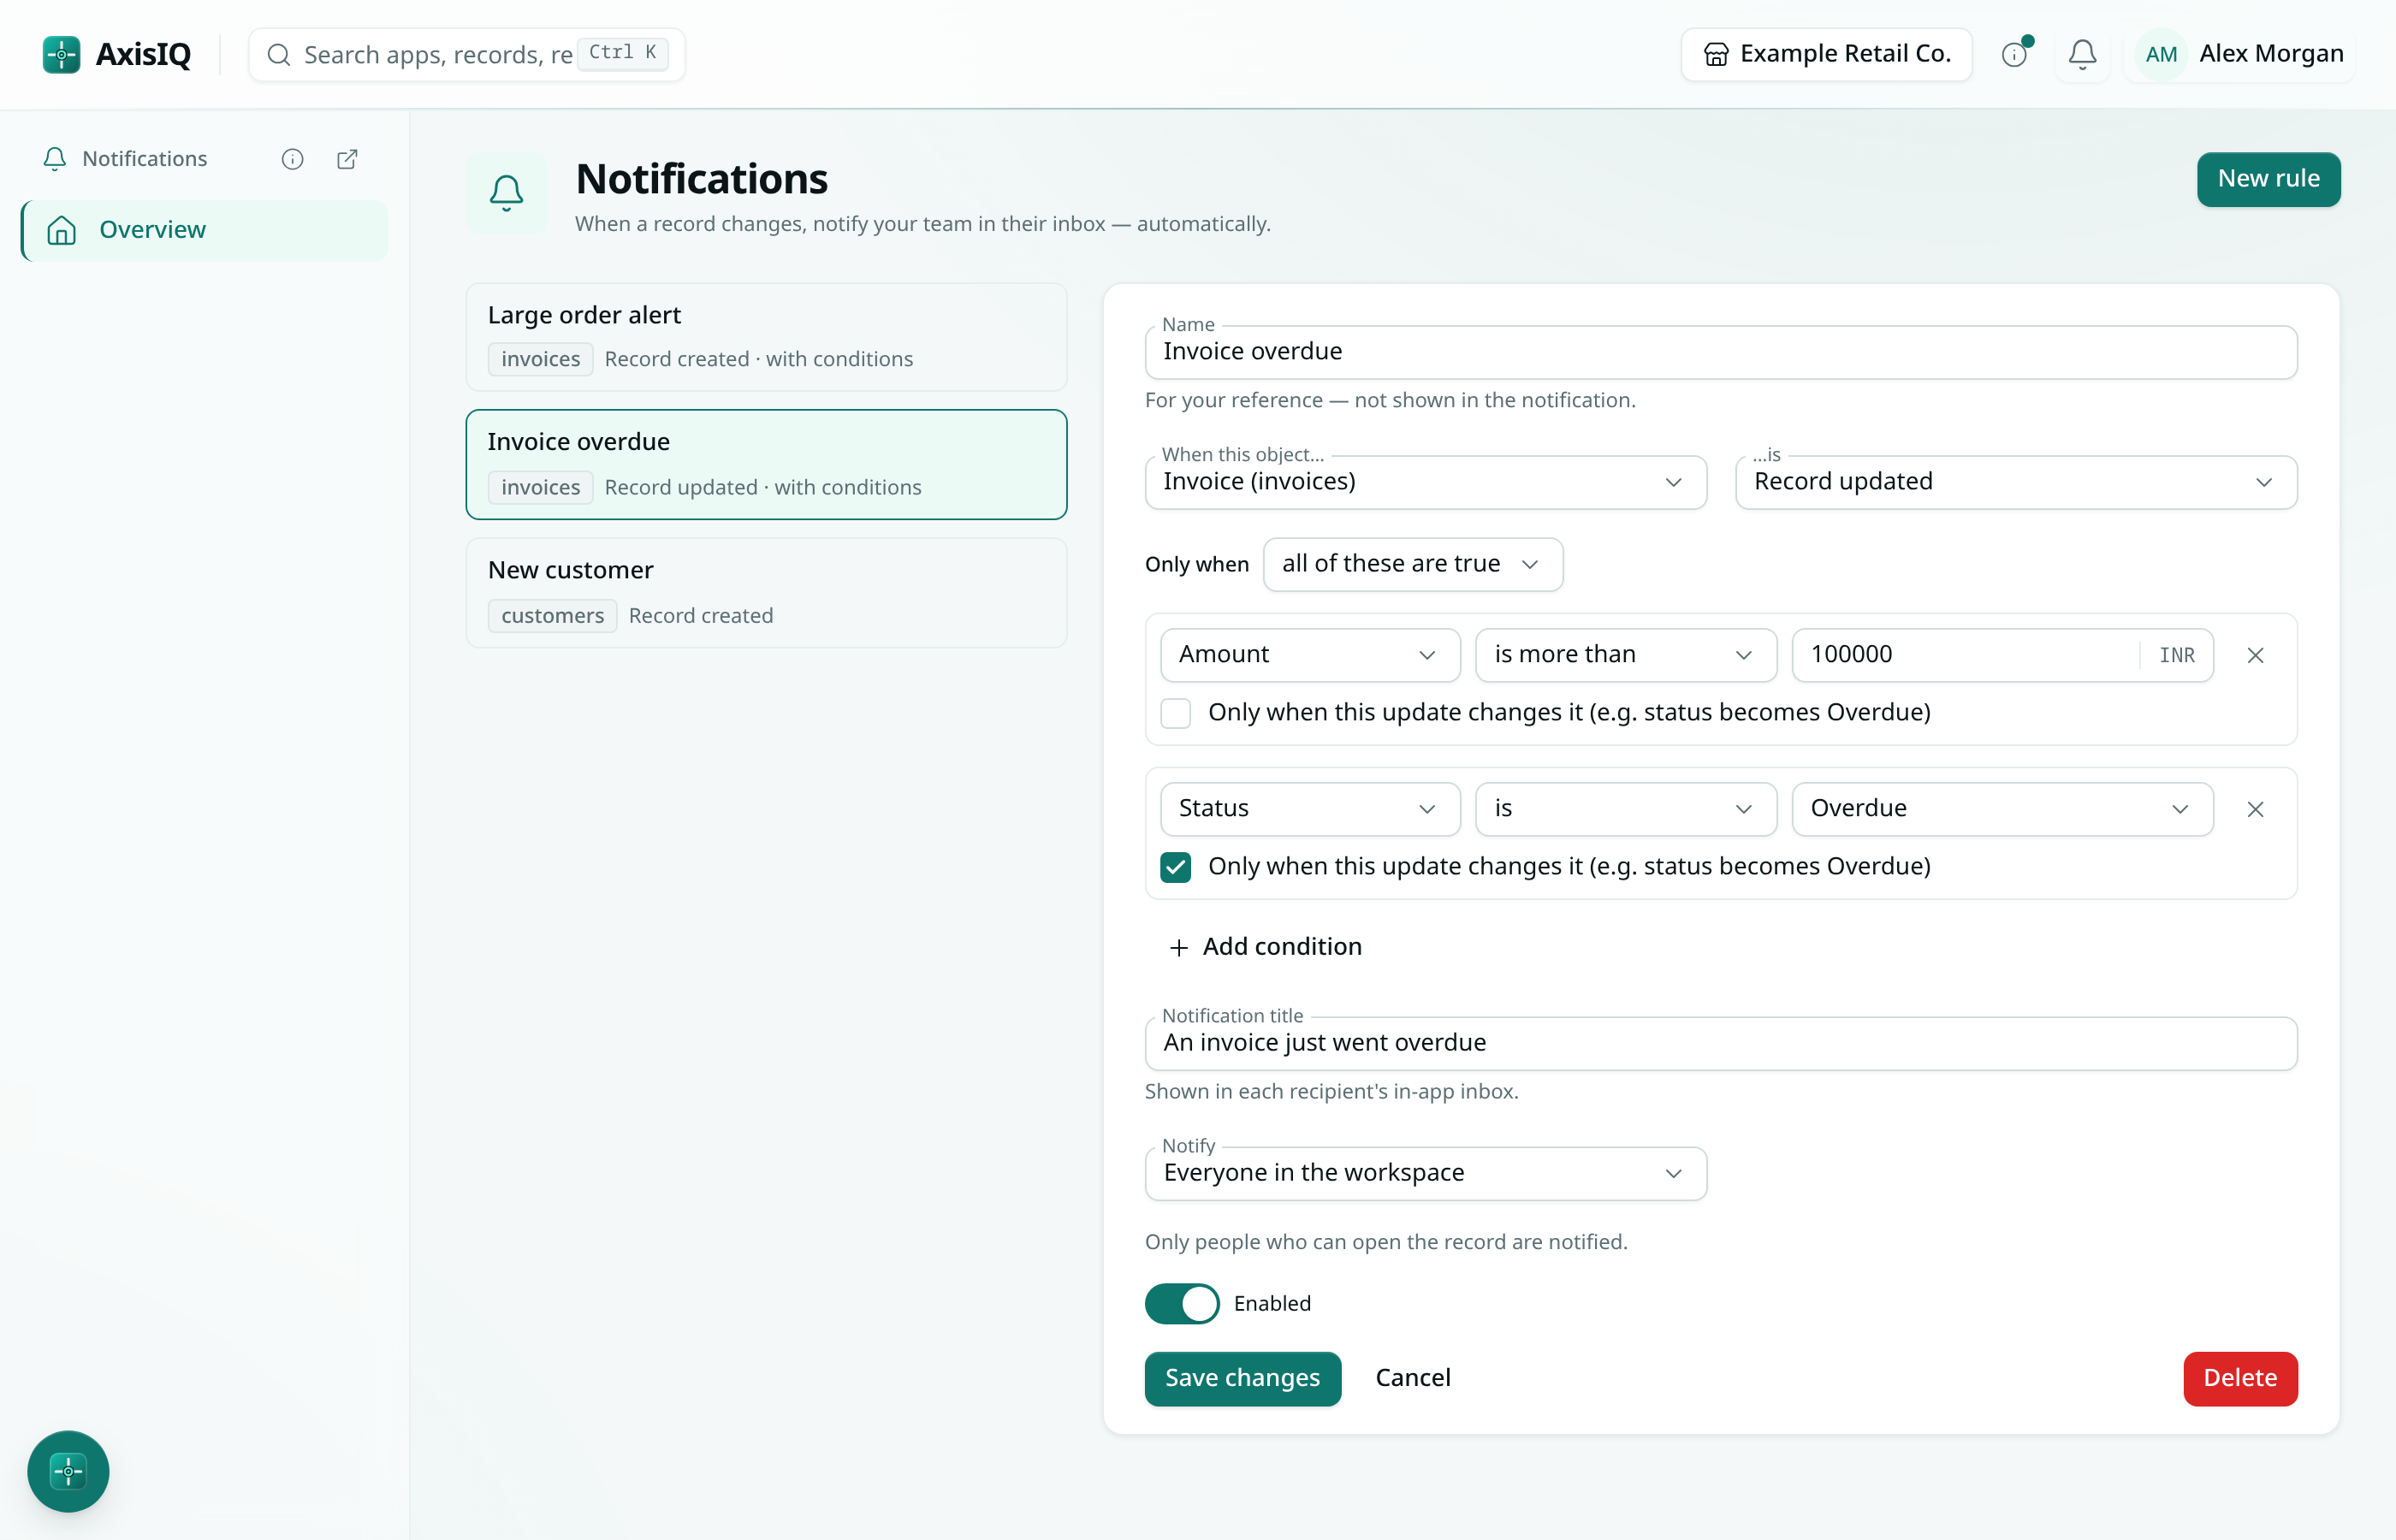The image size is (2396, 1540).
Task: Open the 'is' operator dropdown
Action: [x=1626, y=809]
